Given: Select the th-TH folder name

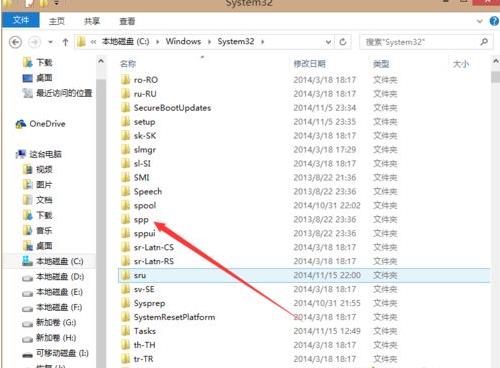Looking at the screenshot, I should 144,345.
